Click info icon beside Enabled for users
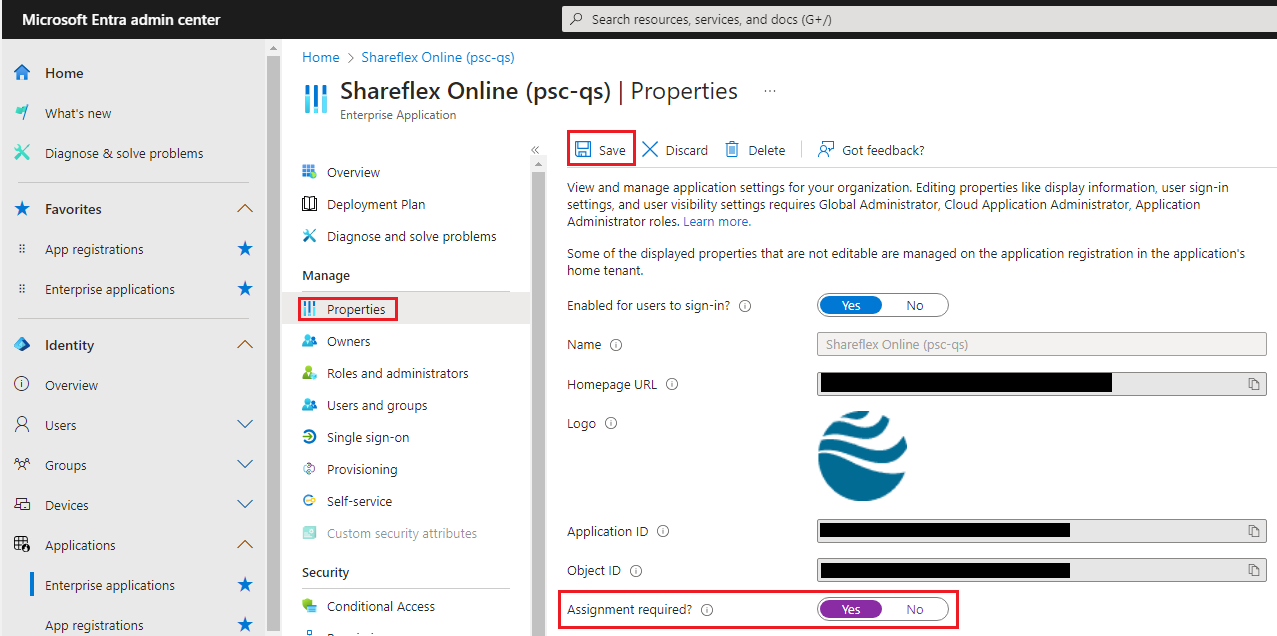The image size is (1277, 636). (x=745, y=306)
